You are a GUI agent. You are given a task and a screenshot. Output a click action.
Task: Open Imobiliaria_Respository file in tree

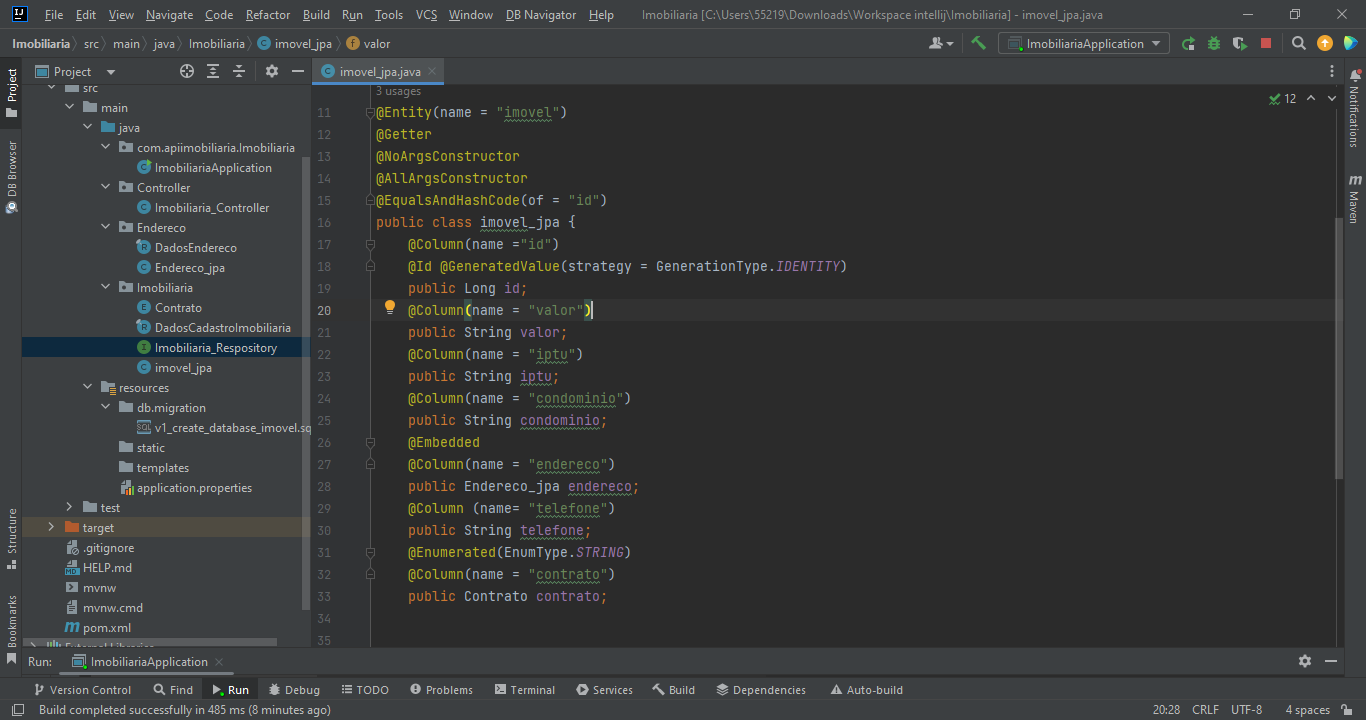click(x=215, y=348)
